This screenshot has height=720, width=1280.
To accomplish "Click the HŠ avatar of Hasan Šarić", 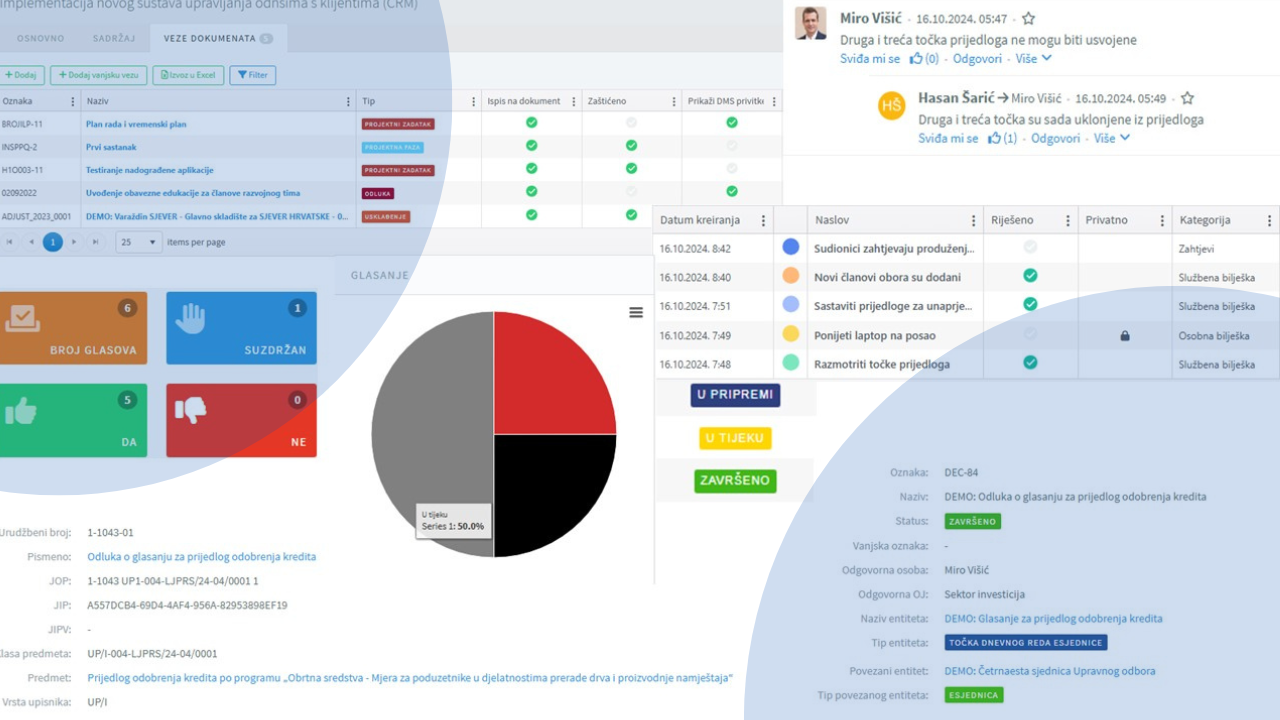I will (x=892, y=106).
